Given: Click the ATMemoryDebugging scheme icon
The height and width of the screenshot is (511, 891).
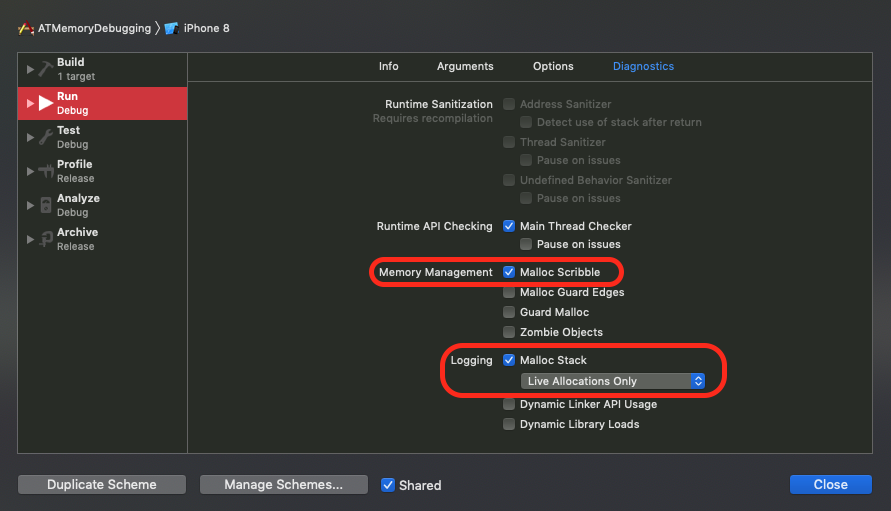Looking at the screenshot, I should pyautogui.click(x=27, y=28).
